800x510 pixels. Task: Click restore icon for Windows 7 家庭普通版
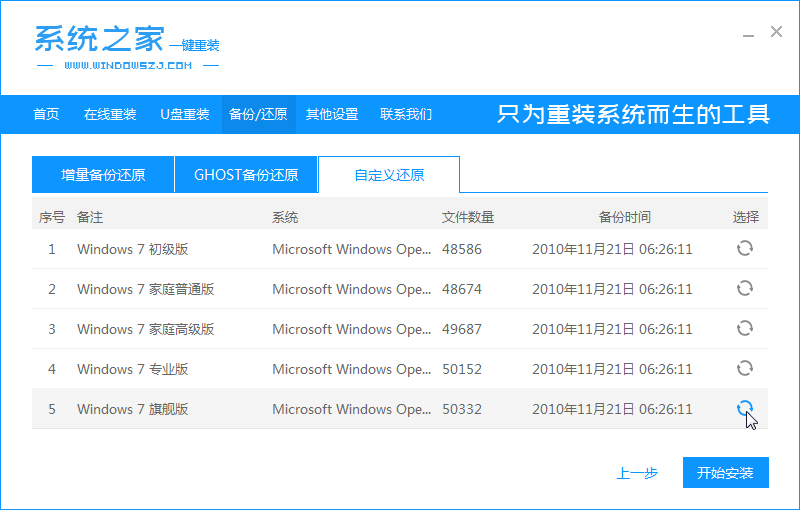(744, 289)
